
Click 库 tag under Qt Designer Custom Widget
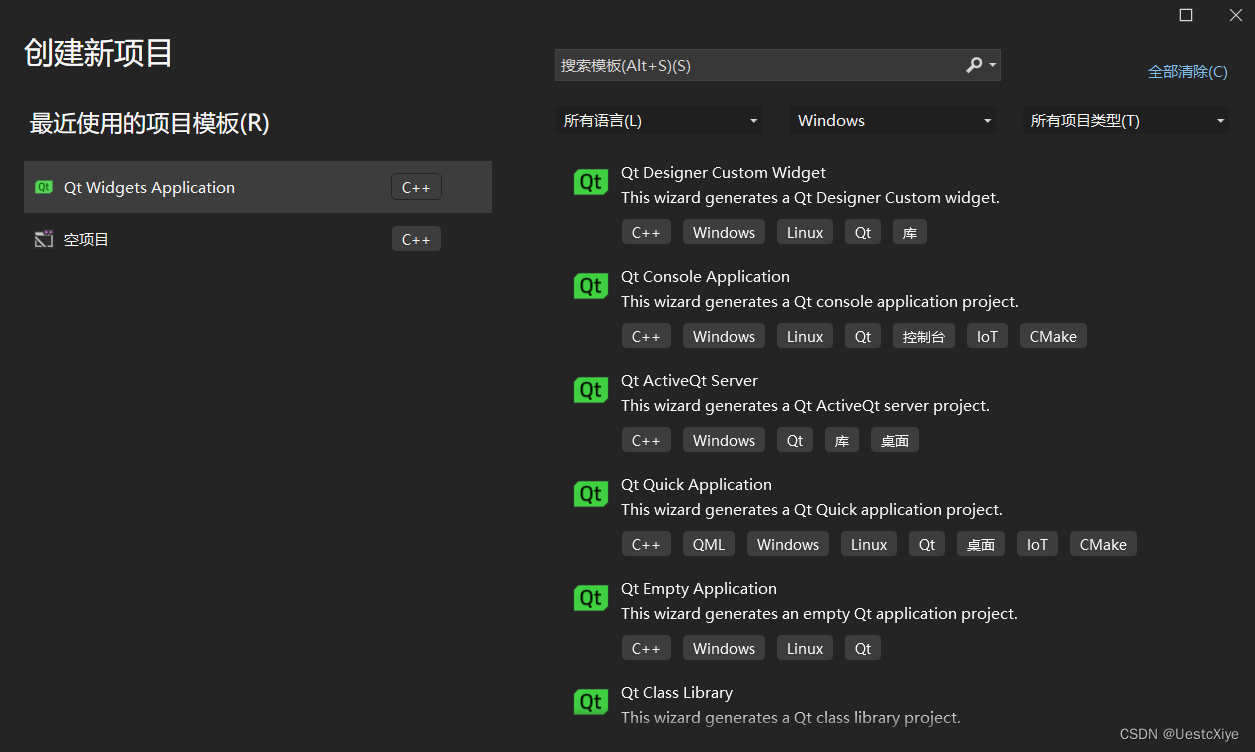pos(910,233)
